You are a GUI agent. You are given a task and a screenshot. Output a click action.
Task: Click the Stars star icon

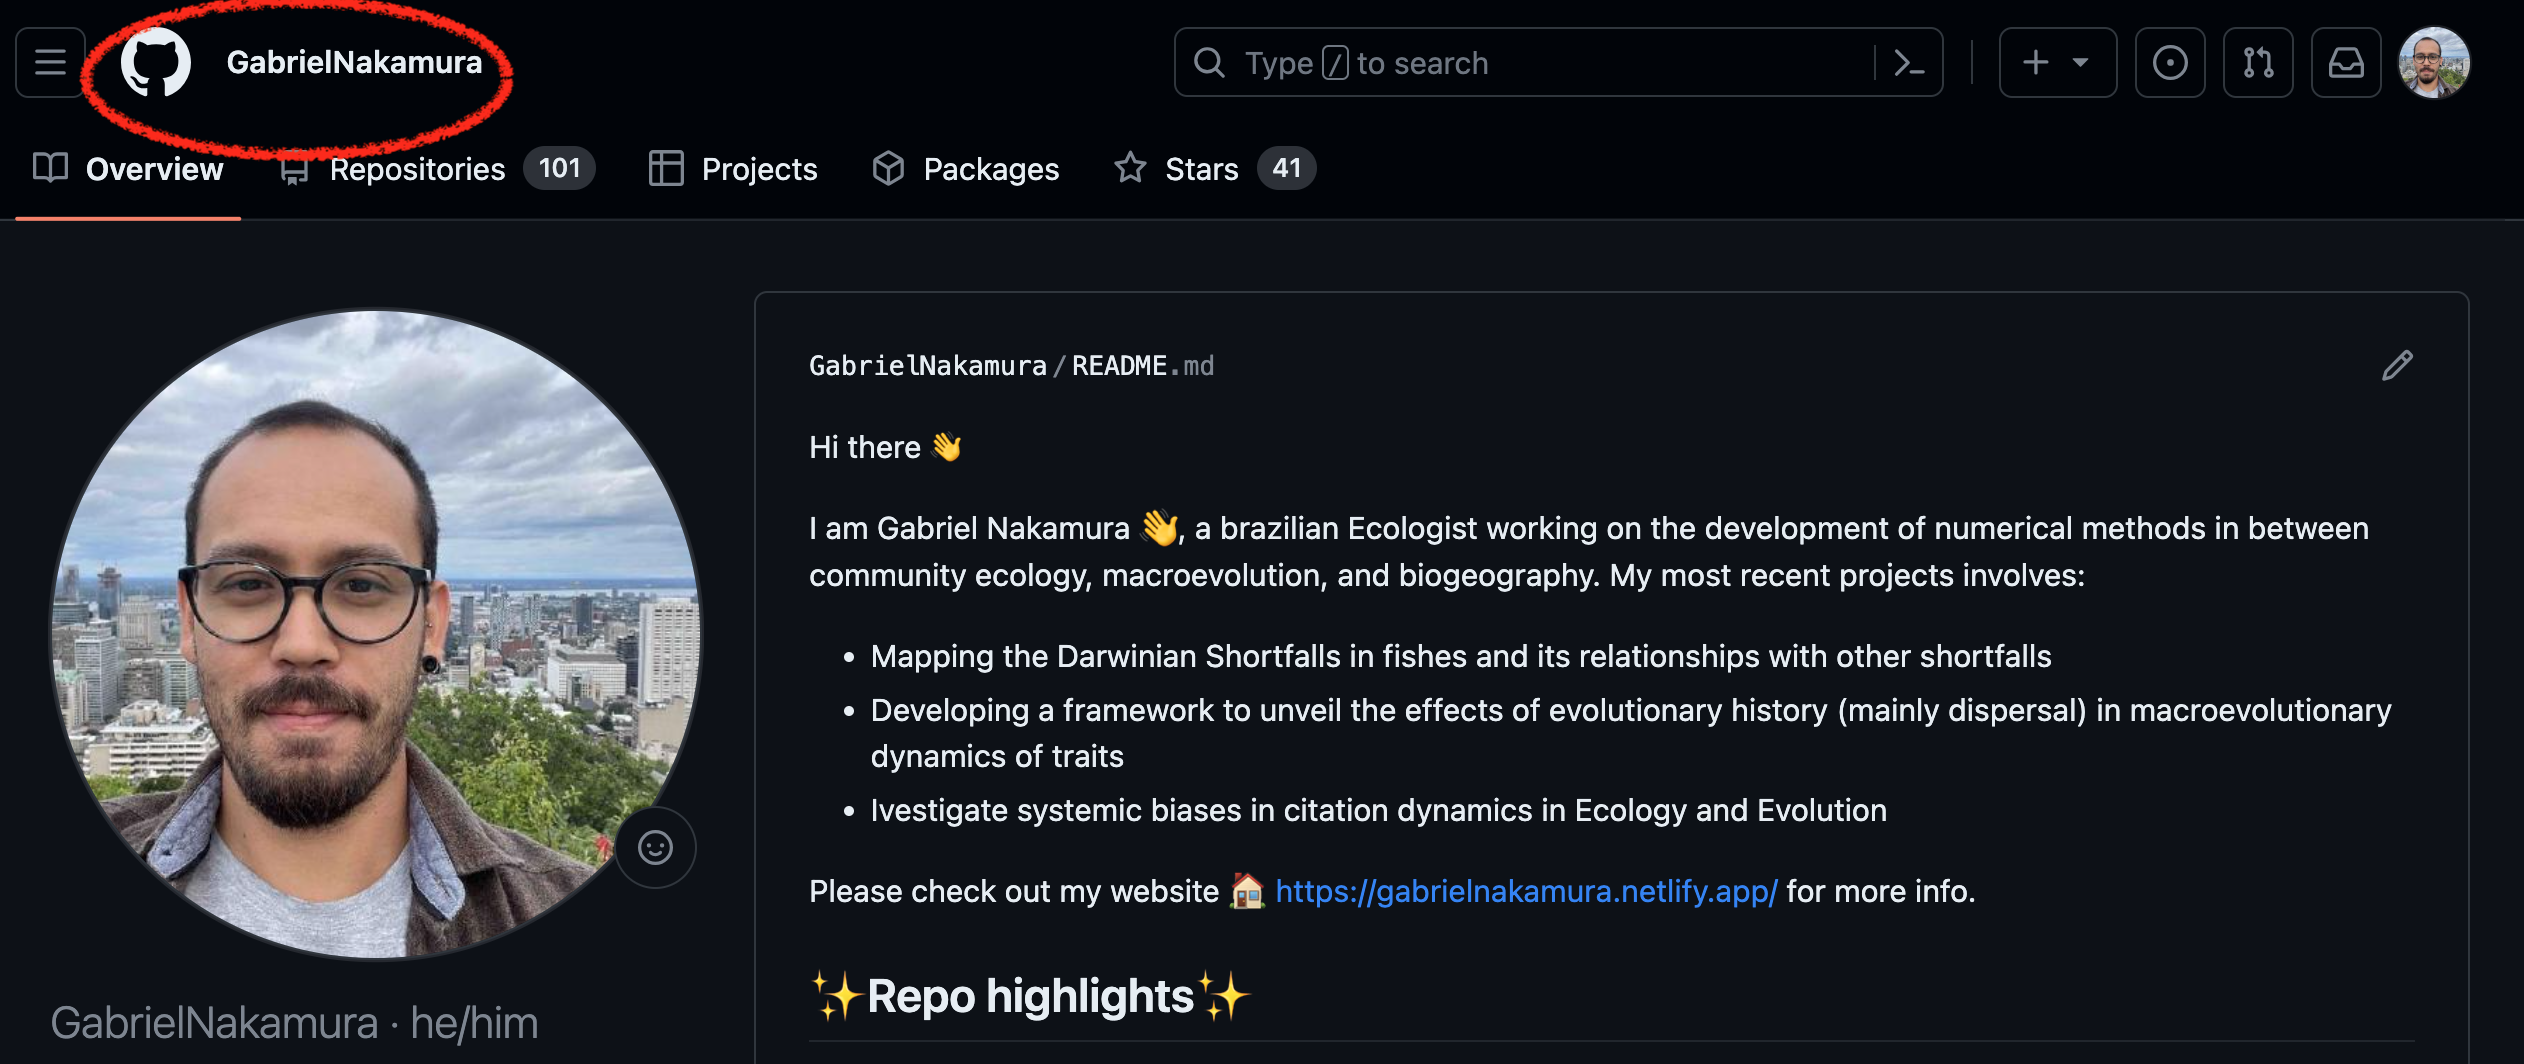[x=1130, y=167]
